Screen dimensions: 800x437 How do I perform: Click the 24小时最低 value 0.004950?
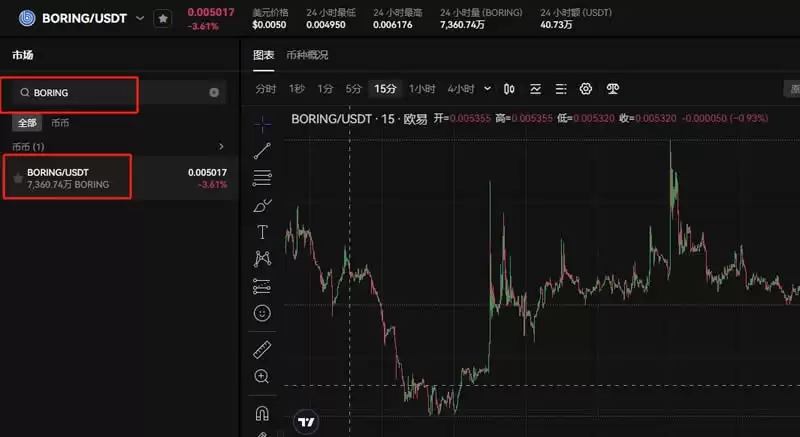(326, 24)
